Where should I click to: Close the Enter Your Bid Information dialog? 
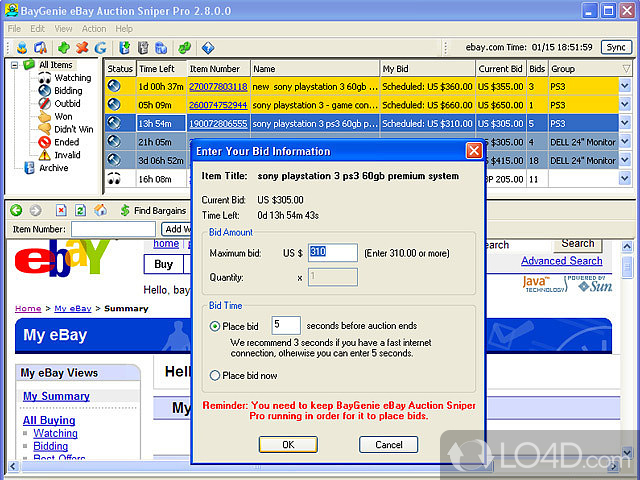pos(473,151)
